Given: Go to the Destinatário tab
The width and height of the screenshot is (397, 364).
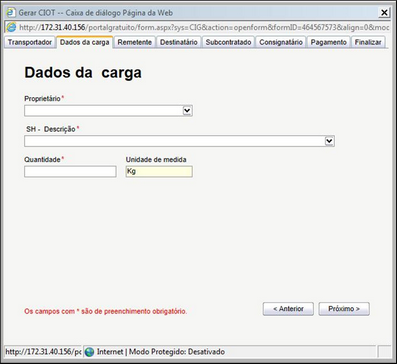Looking at the screenshot, I should 179,43.
